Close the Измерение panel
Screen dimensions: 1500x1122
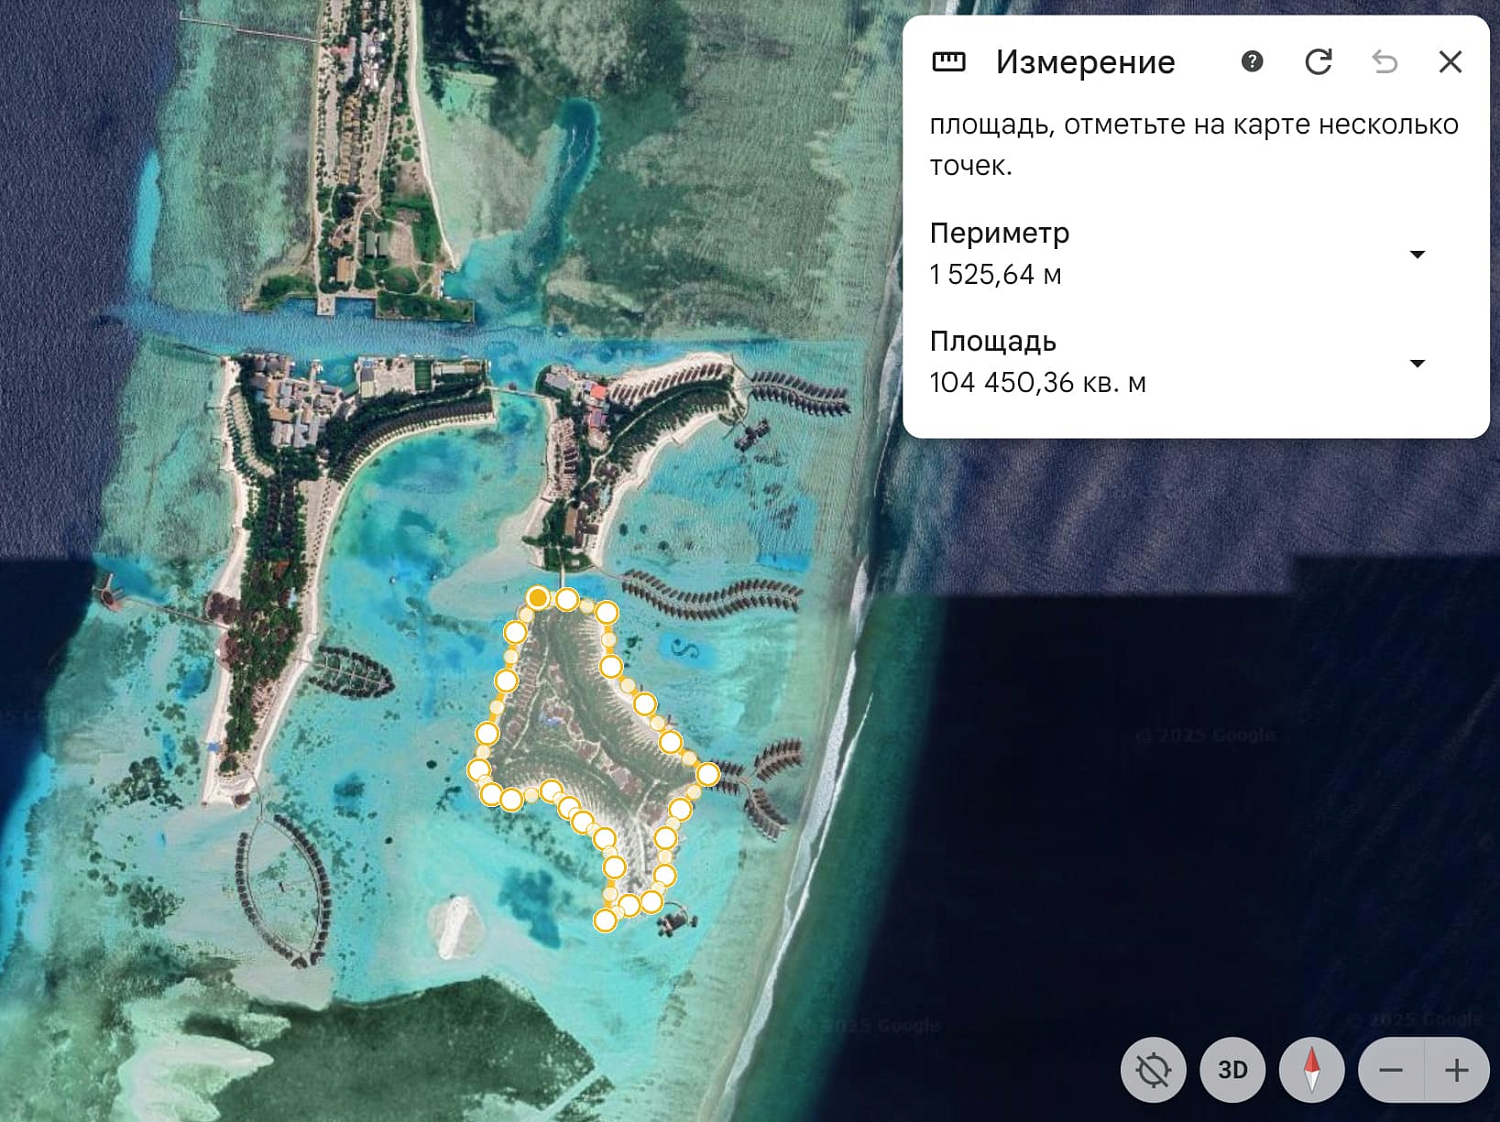coord(1449,62)
